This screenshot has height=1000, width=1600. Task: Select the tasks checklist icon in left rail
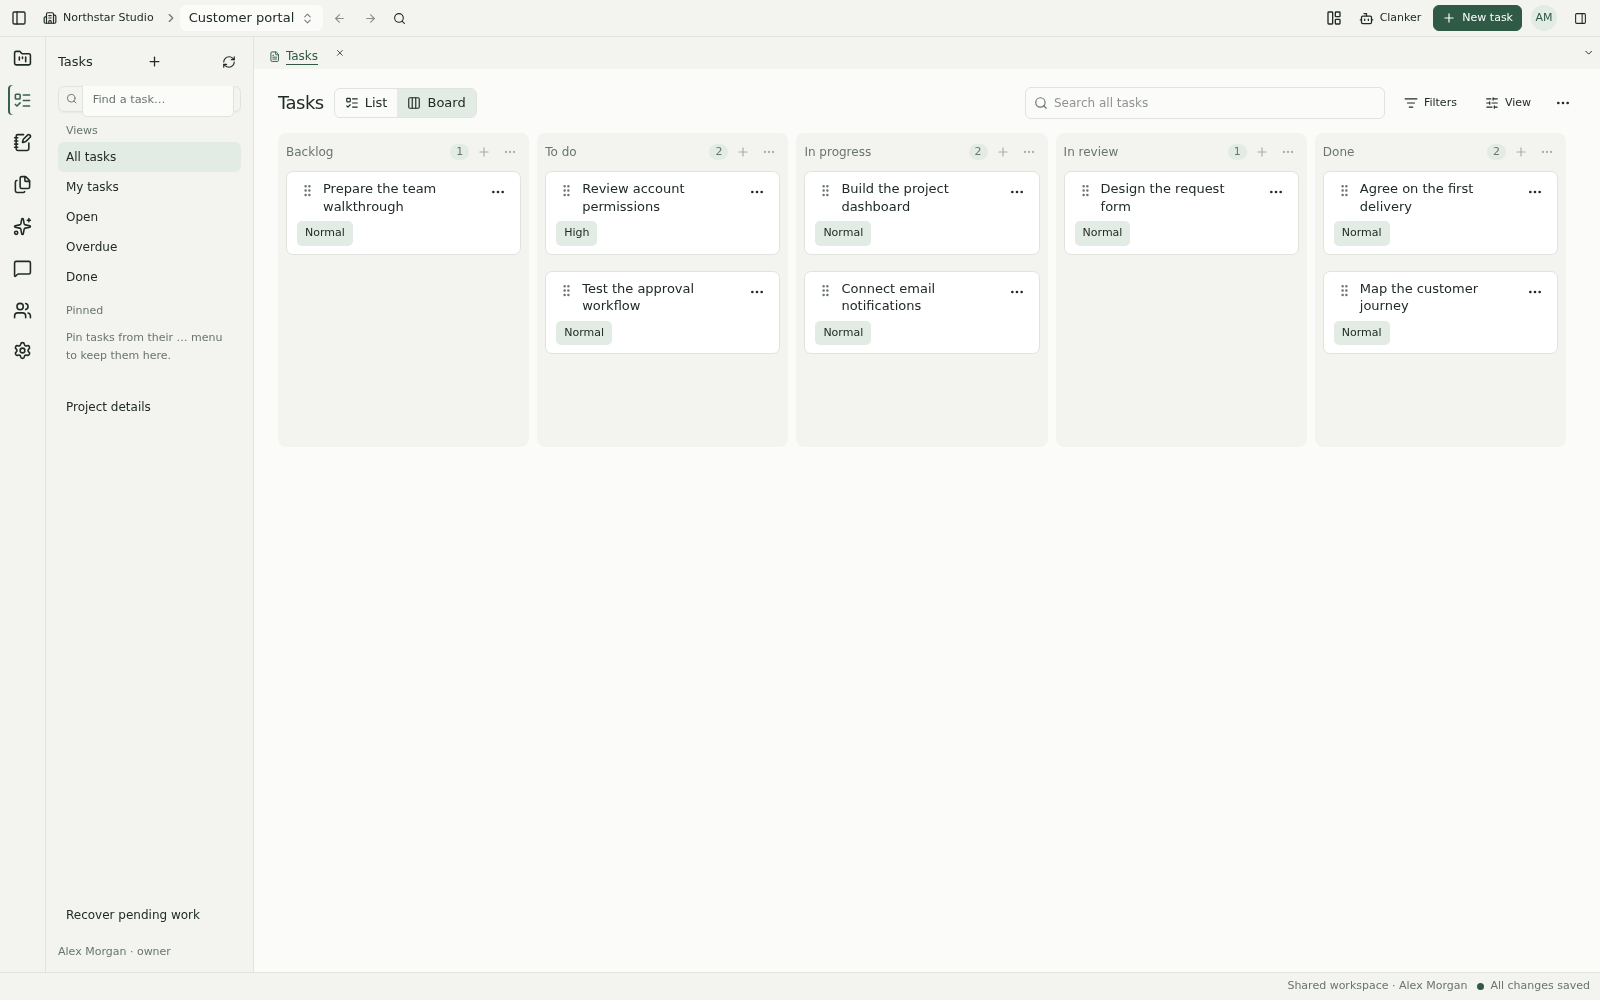pos(22,100)
